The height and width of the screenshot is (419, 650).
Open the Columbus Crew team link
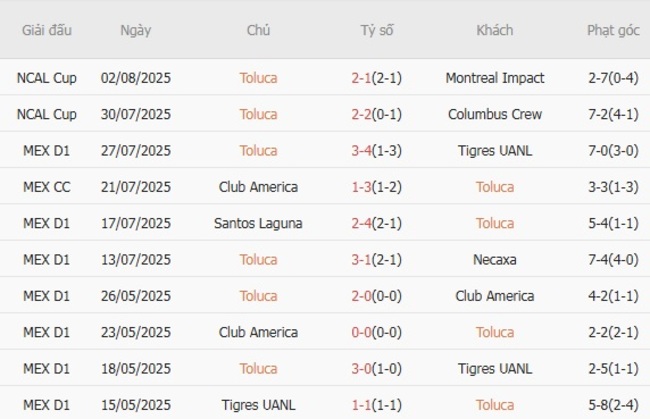(x=495, y=114)
